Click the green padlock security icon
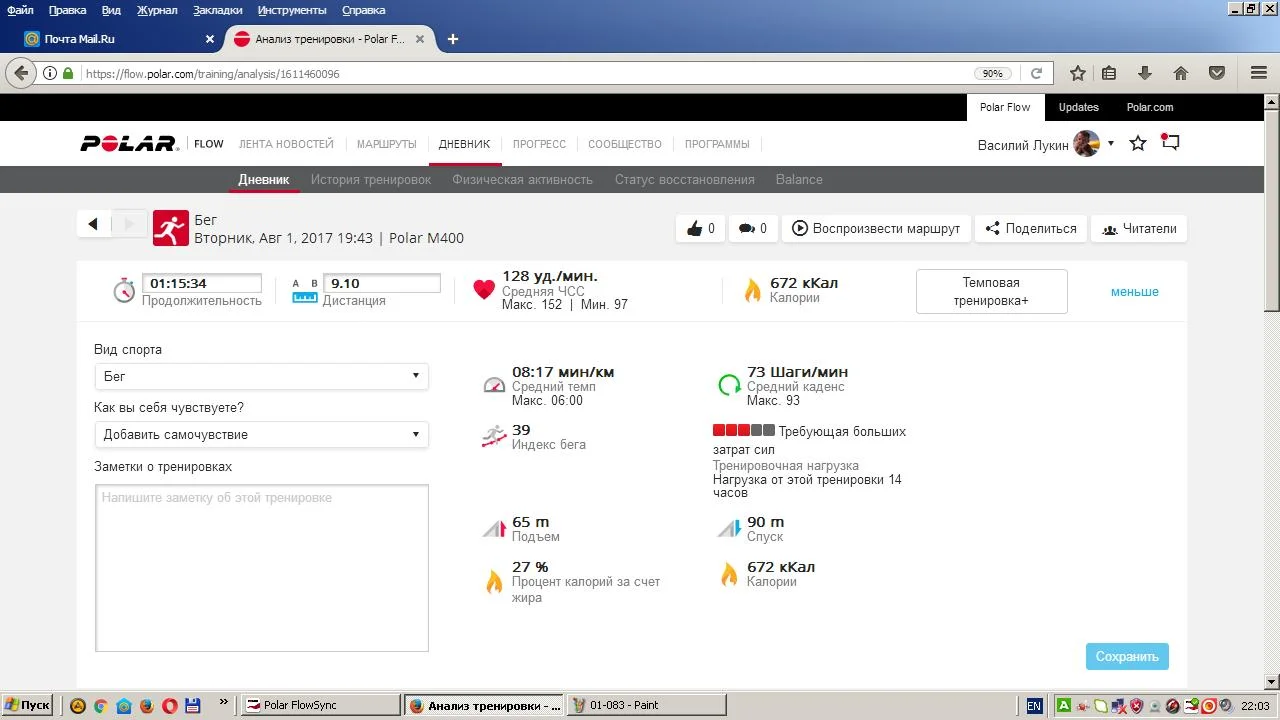Image resolution: width=1280 pixels, height=720 pixels. (x=68, y=73)
